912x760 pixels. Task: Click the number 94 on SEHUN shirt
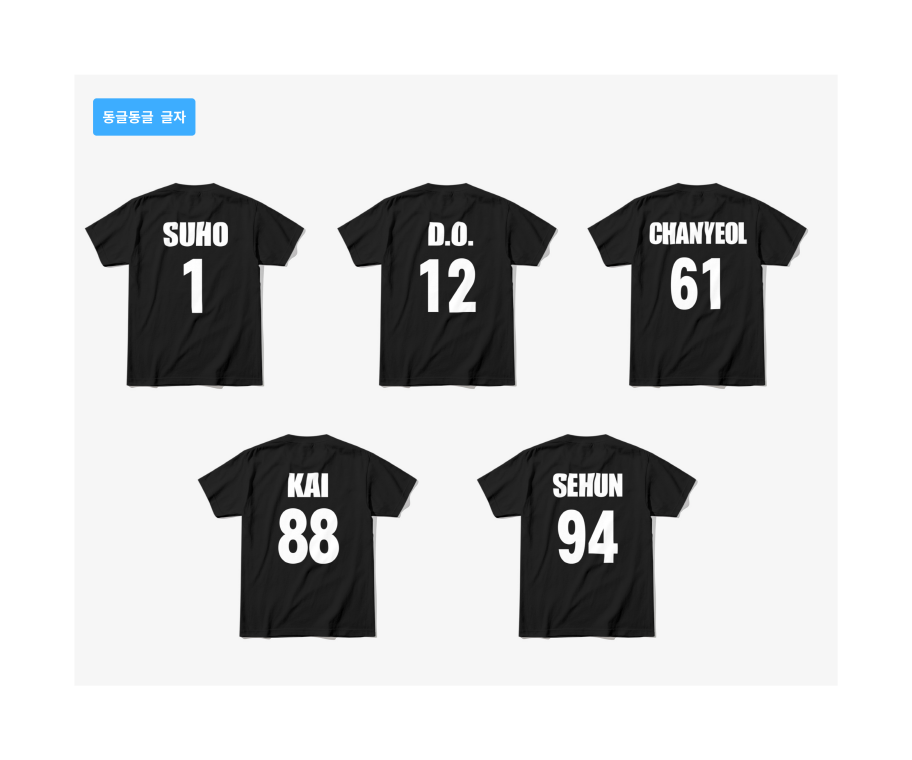(x=587, y=536)
